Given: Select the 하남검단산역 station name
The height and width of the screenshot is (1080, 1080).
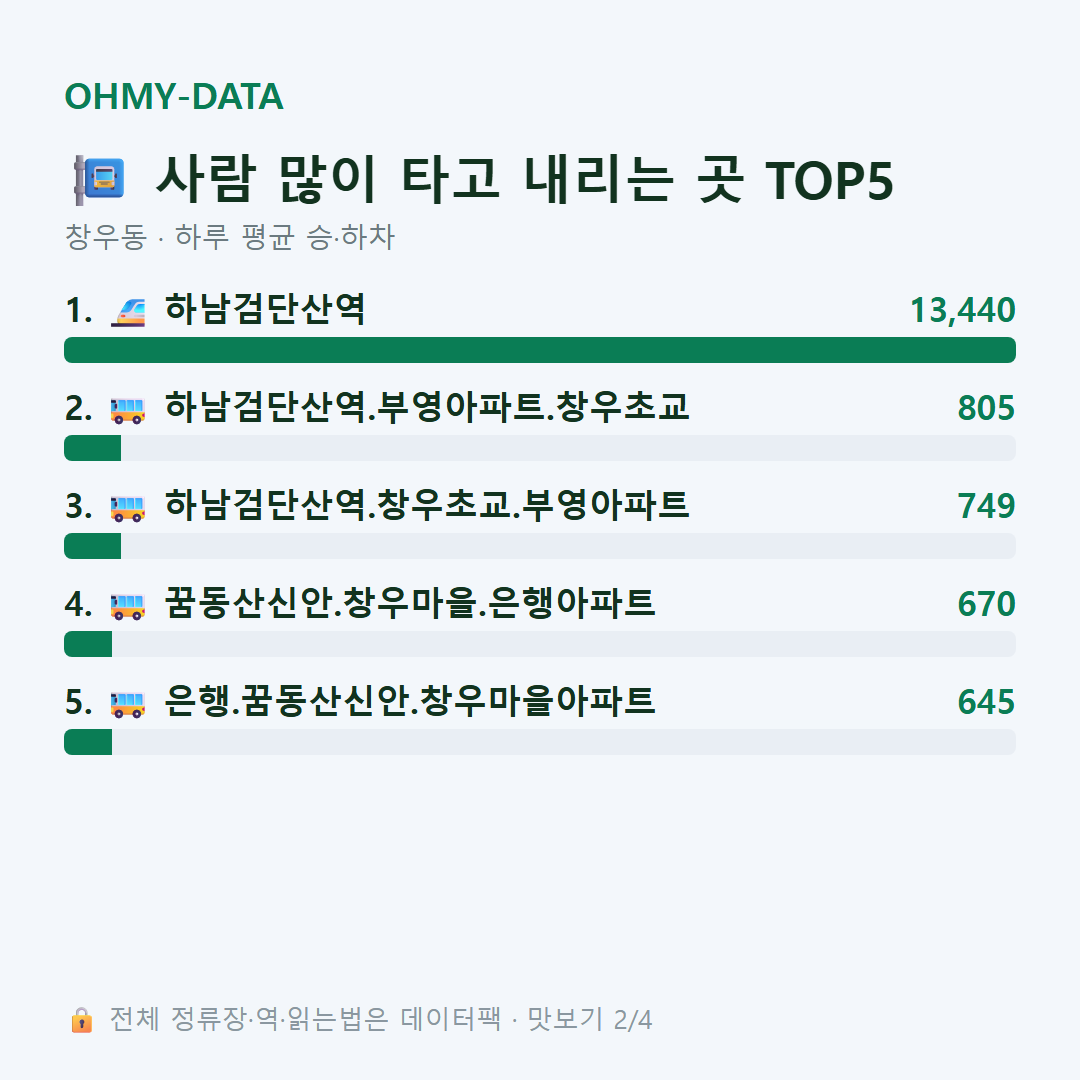Looking at the screenshot, I should (265, 309).
